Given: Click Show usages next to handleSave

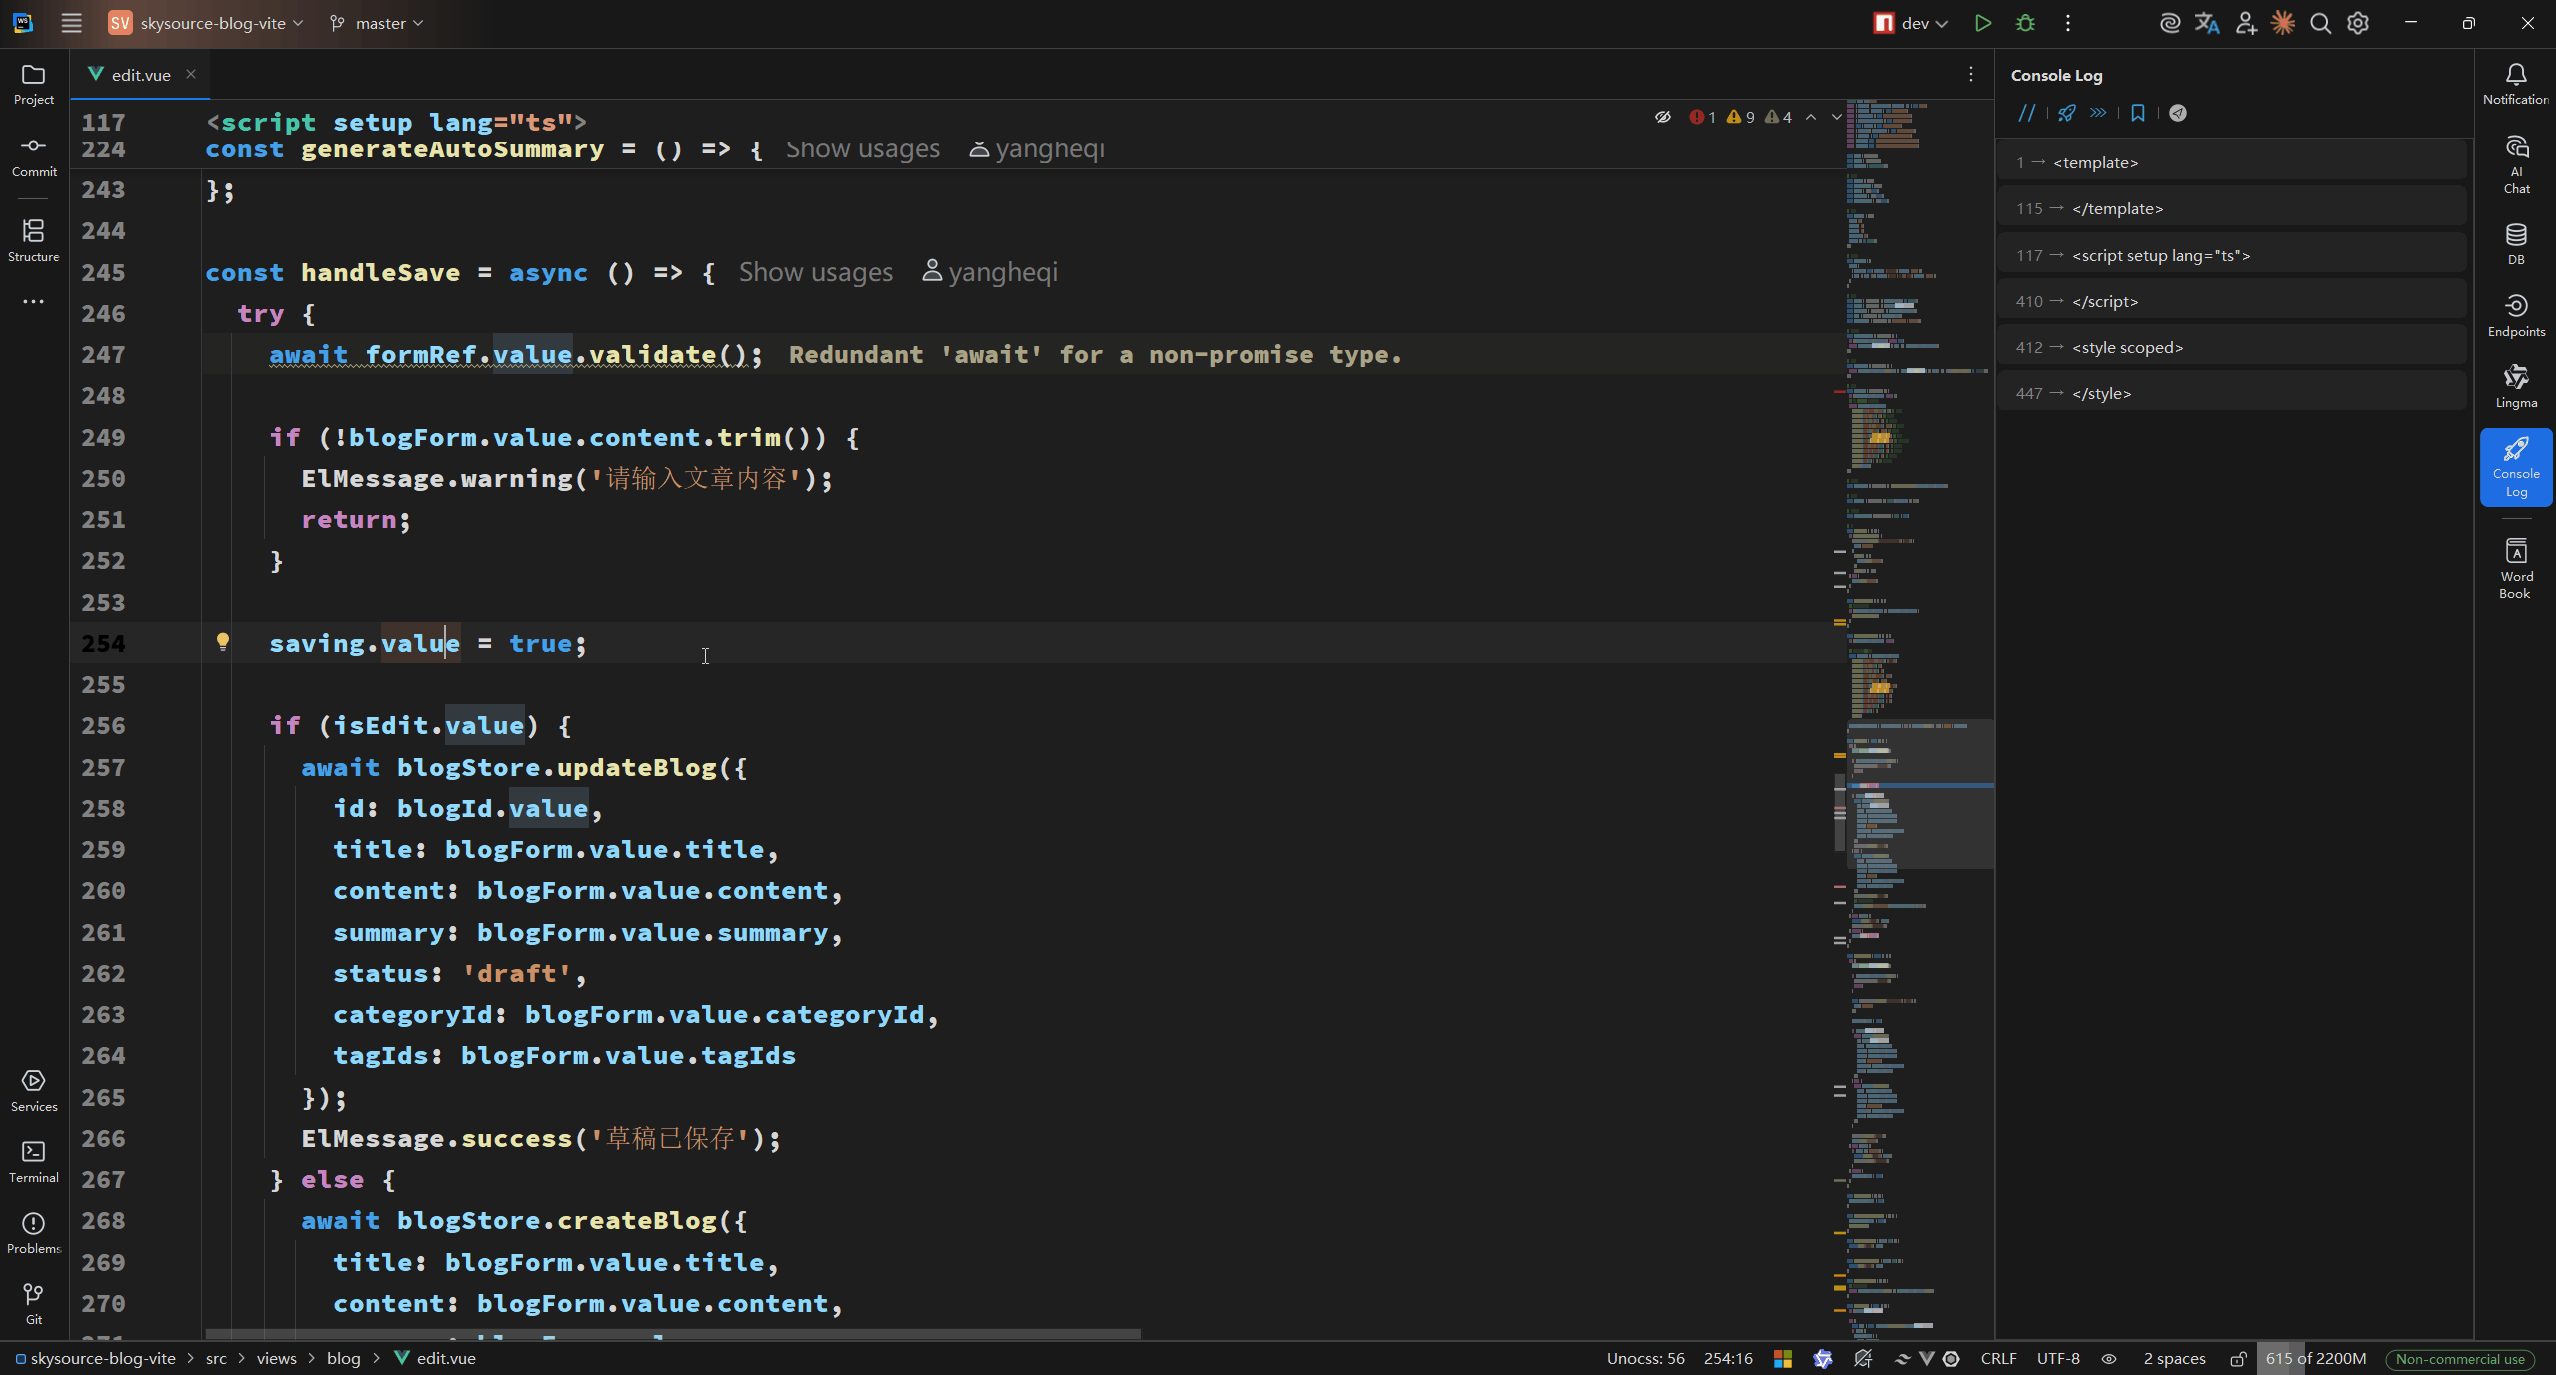Looking at the screenshot, I should point(815,272).
